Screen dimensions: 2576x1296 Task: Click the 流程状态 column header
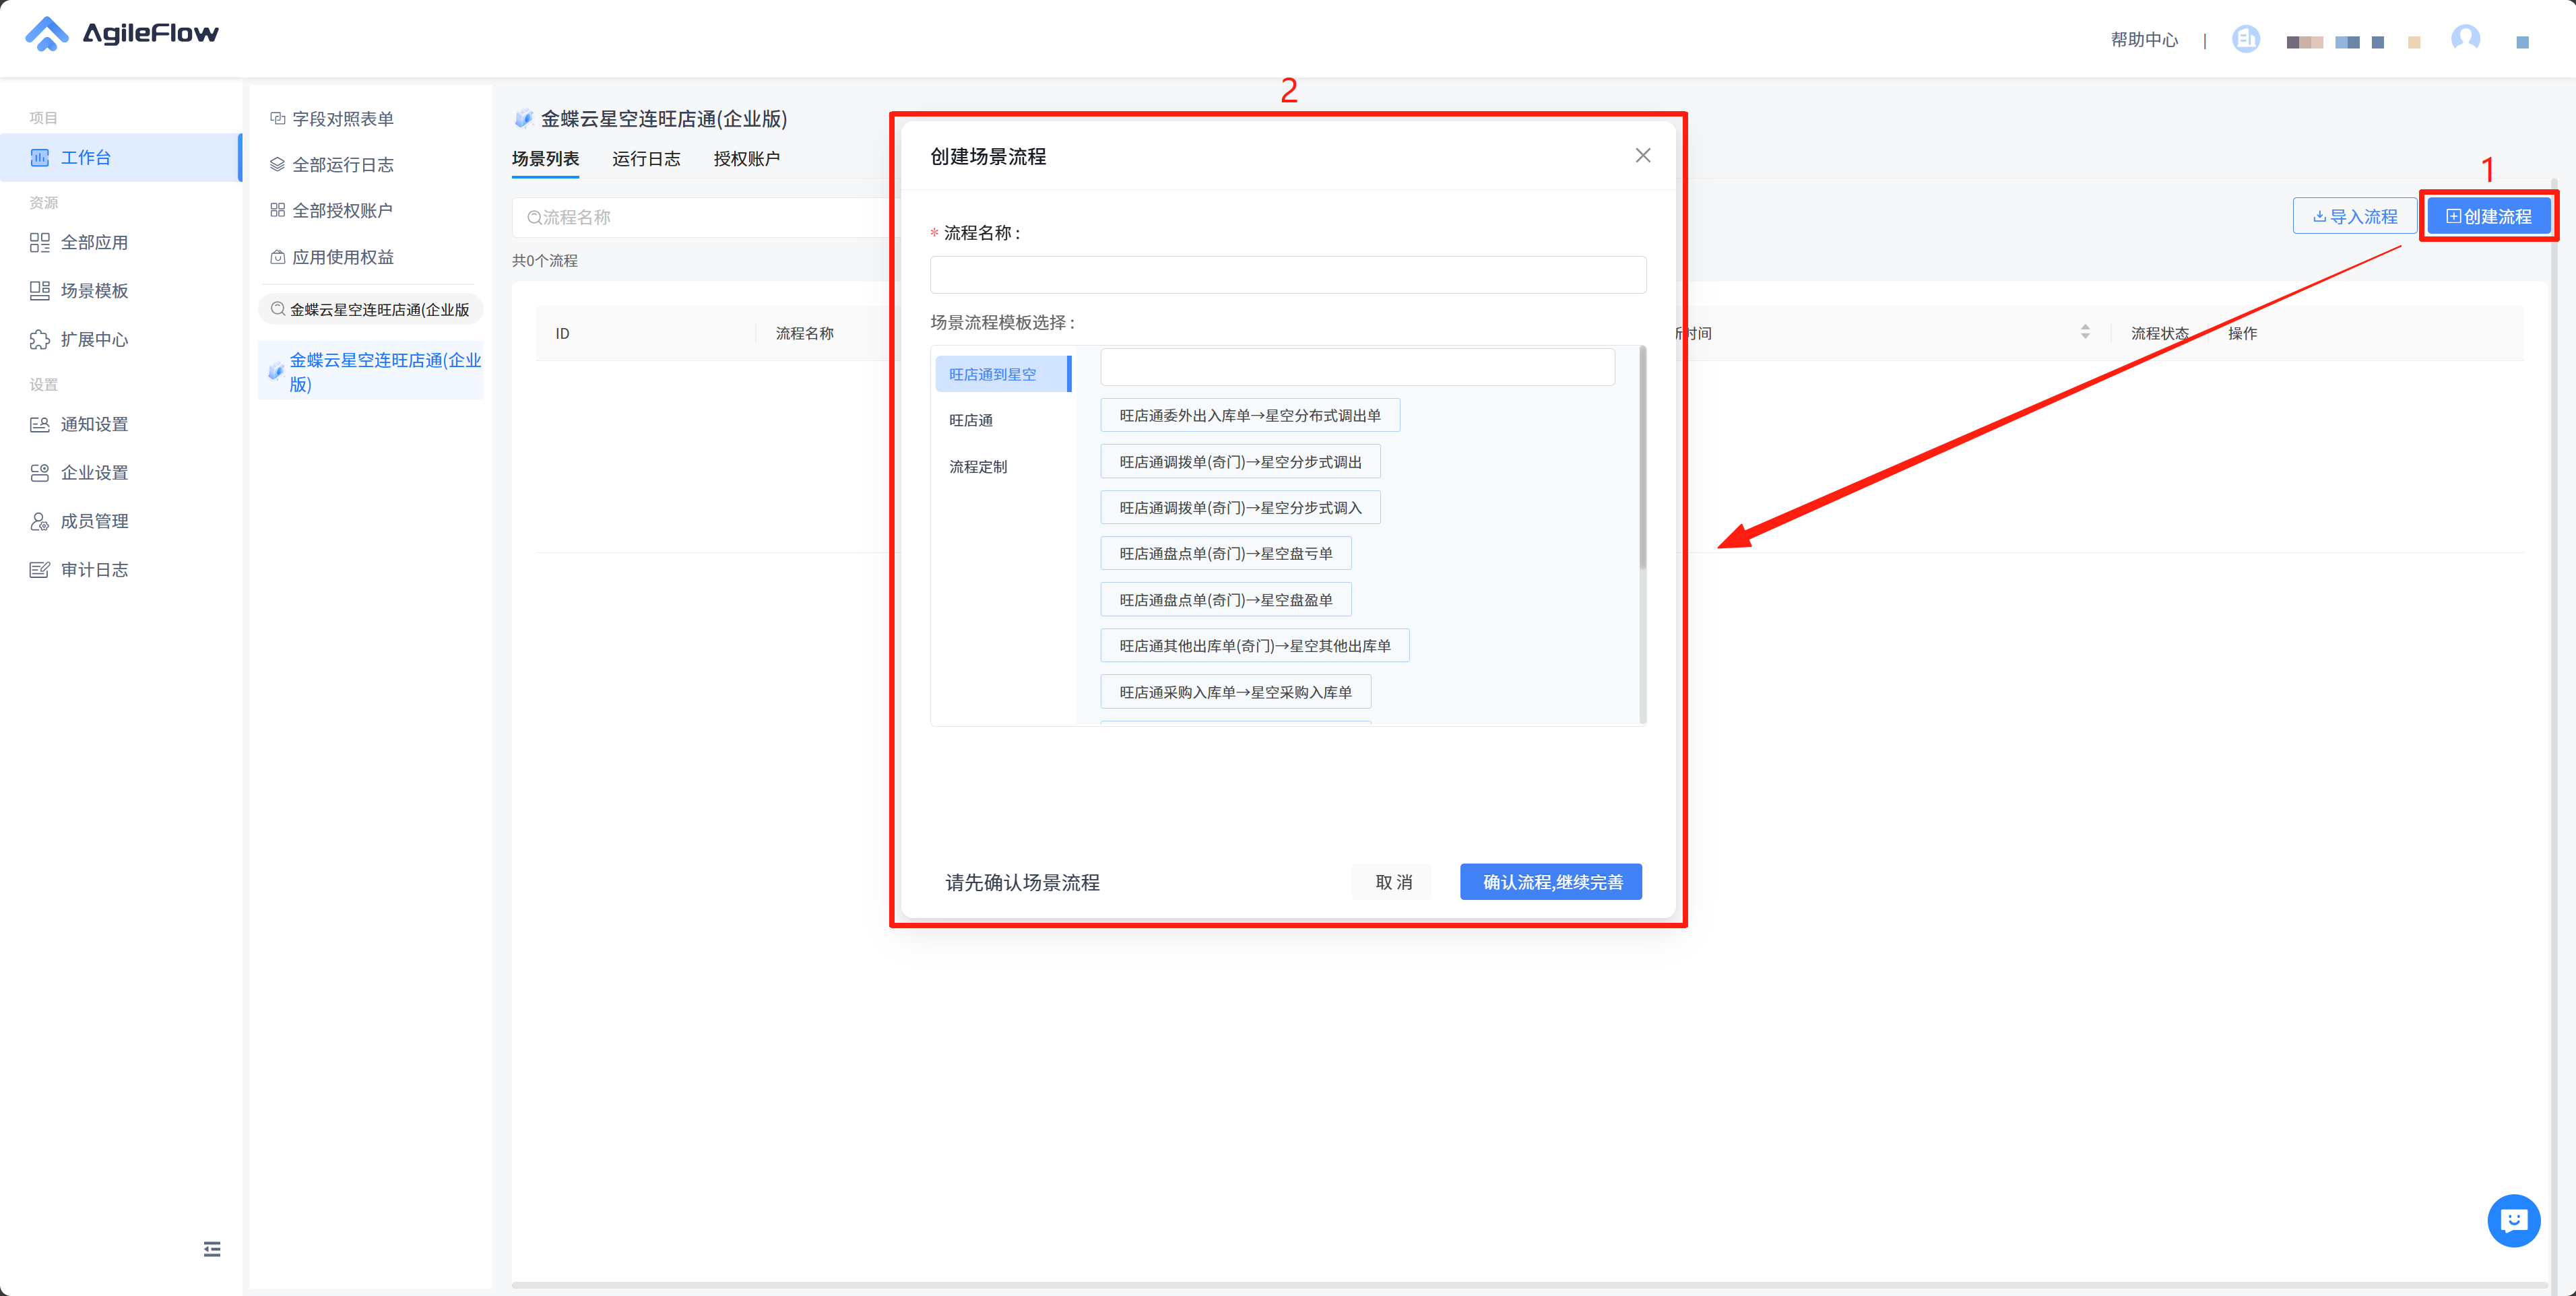point(2159,333)
